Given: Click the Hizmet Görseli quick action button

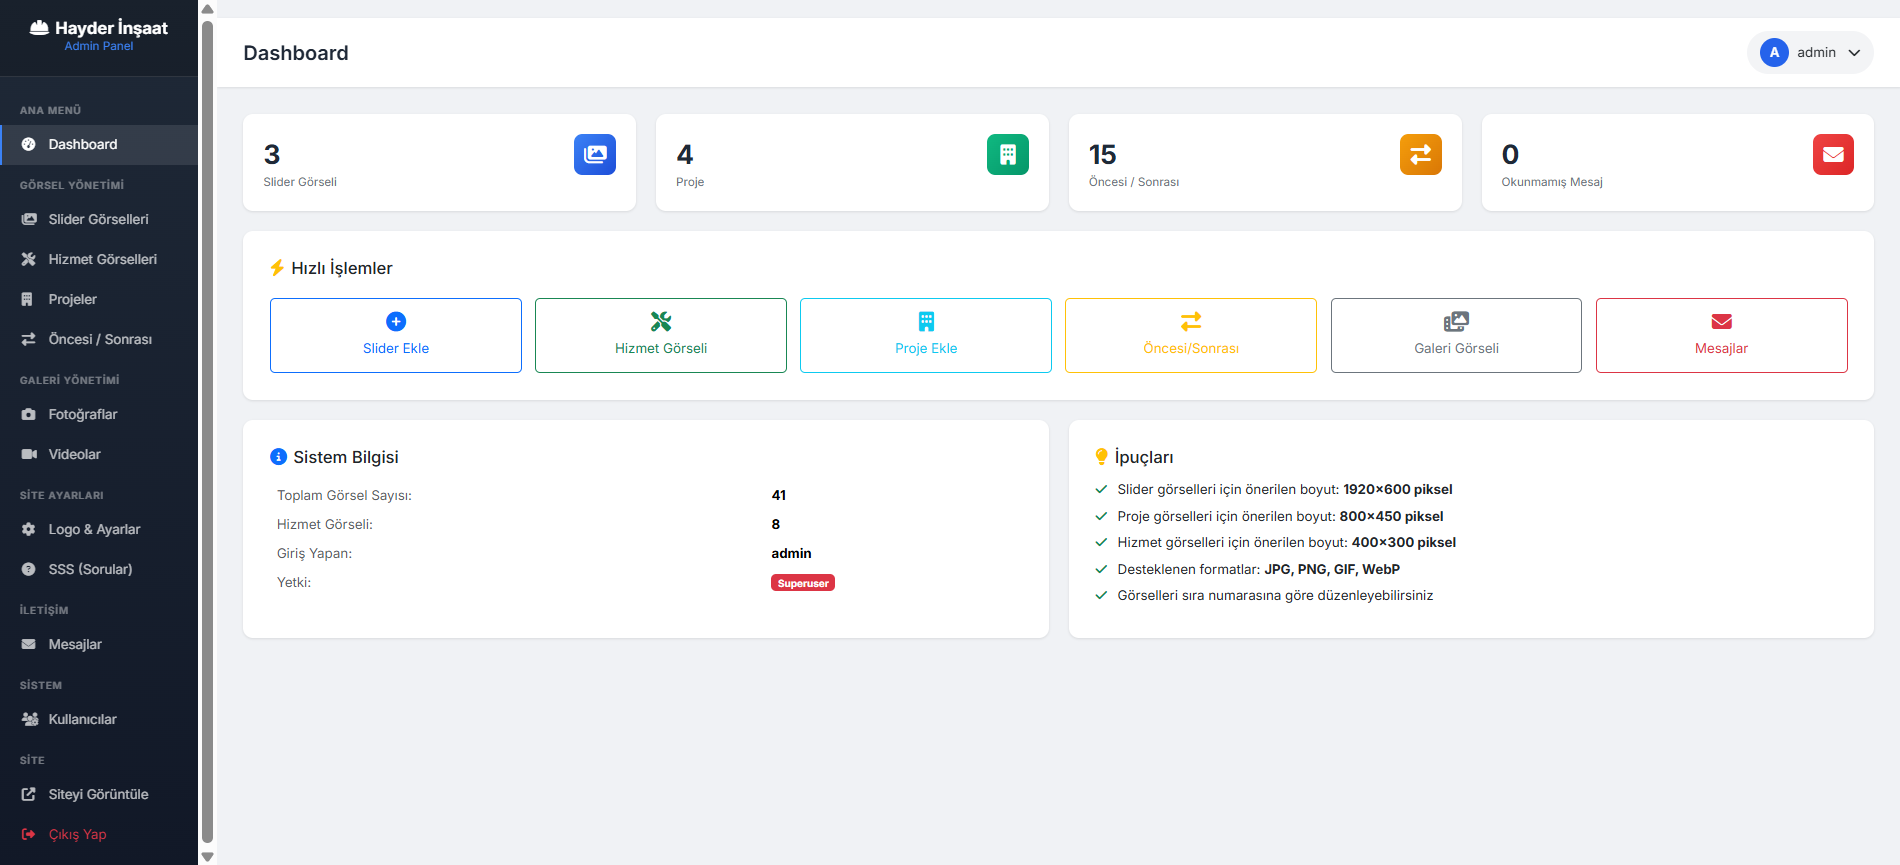Looking at the screenshot, I should tap(661, 335).
